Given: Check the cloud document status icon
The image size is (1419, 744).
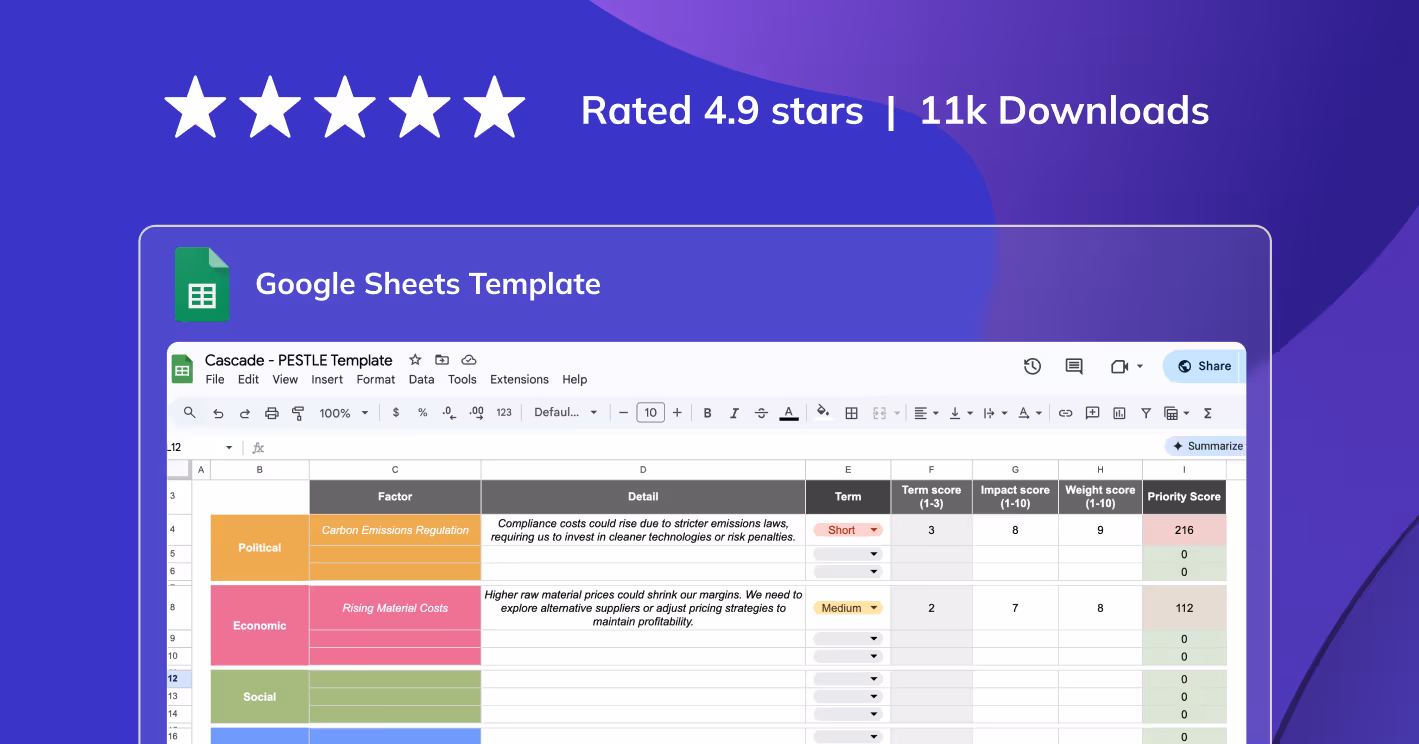Looking at the screenshot, I should (x=468, y=360).
